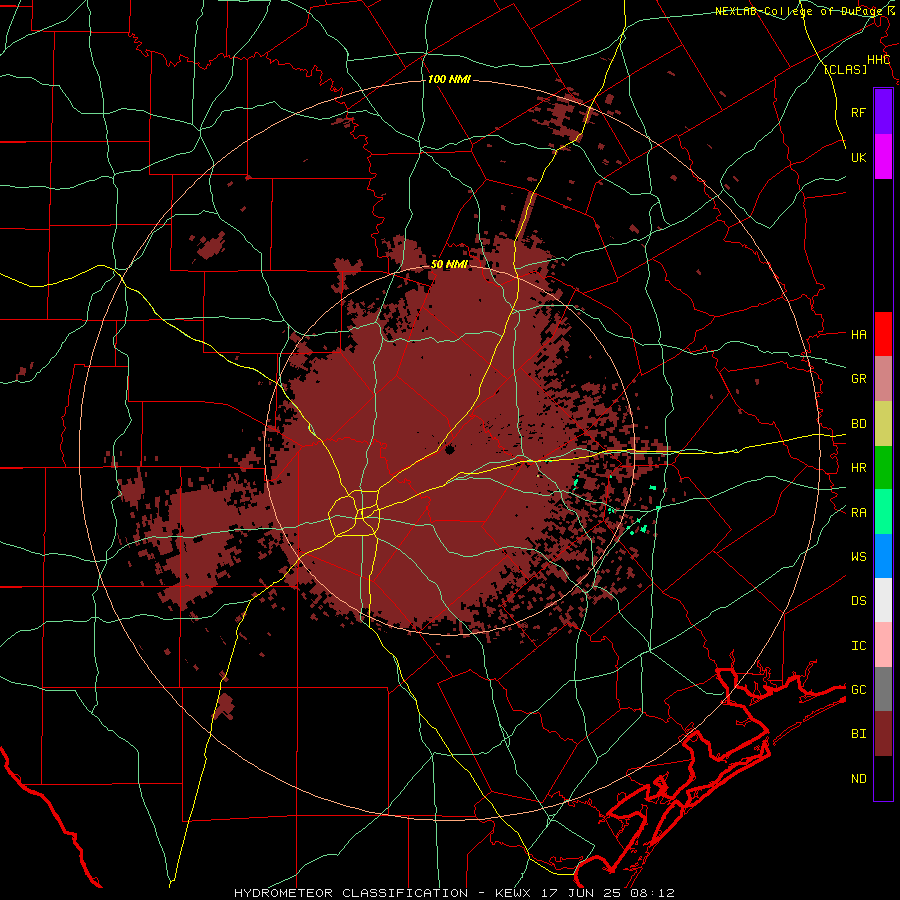Select the white DS legend swatch
Screen dimensions: 900x900
(x=883, y=600)
